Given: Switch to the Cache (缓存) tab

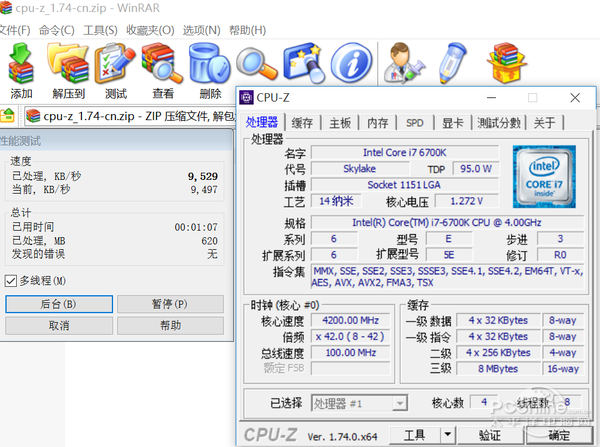Looking at the screenshot, I should tap(302, 123).
